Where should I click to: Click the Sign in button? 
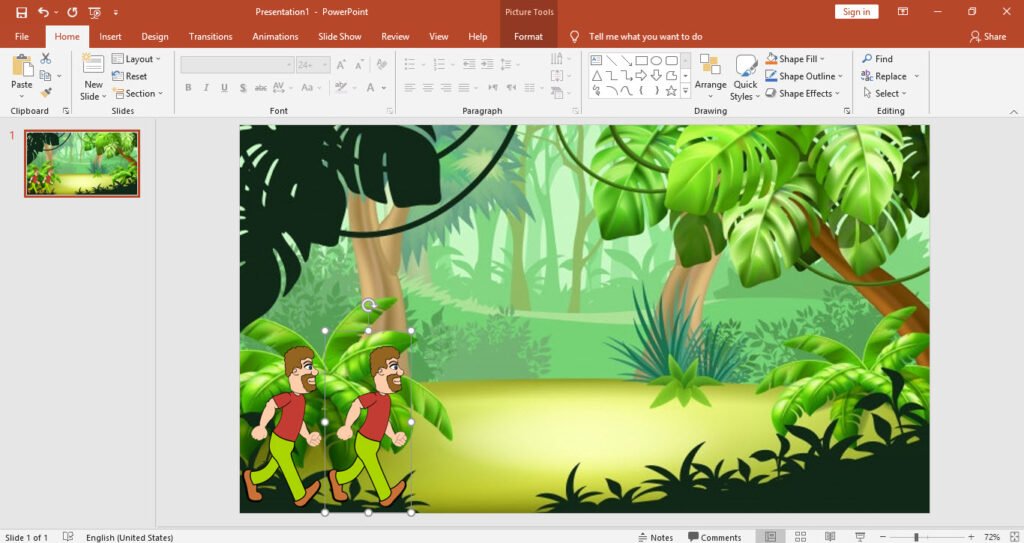[x=856, y=12]
